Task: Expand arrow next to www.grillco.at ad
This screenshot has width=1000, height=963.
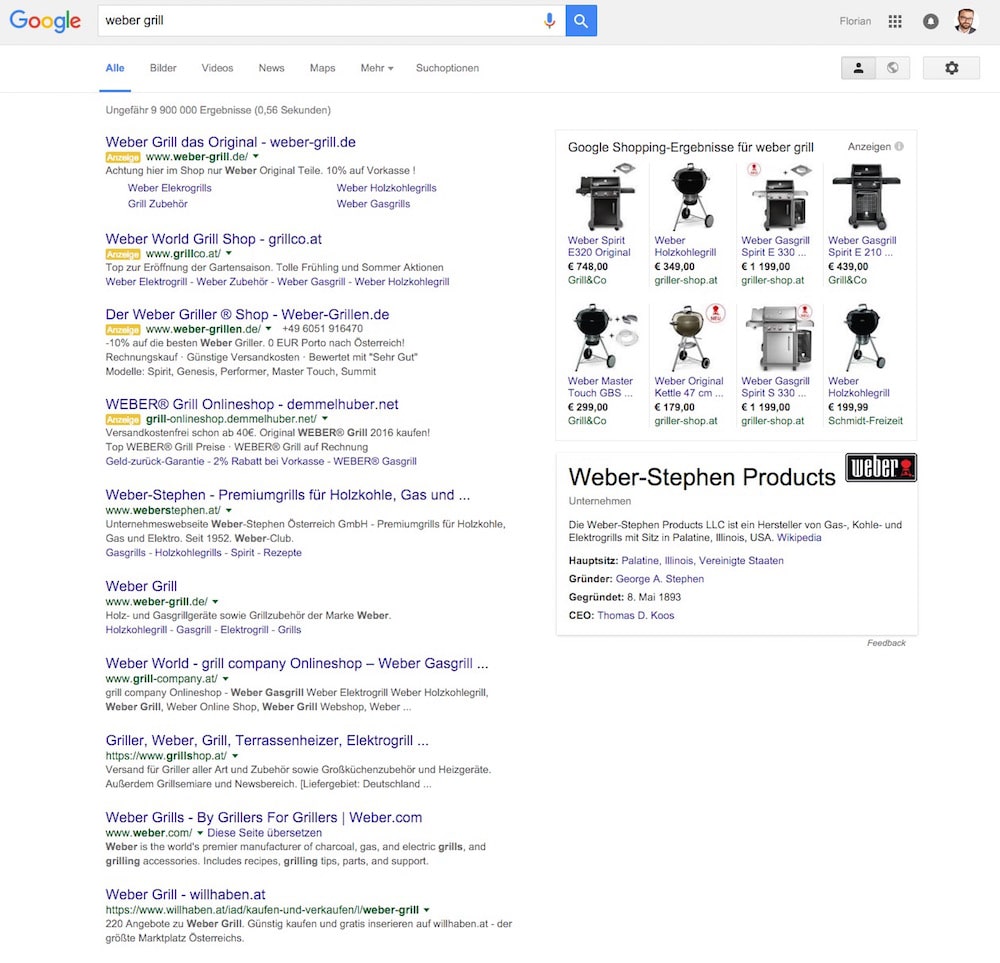Action: point(229,254)
